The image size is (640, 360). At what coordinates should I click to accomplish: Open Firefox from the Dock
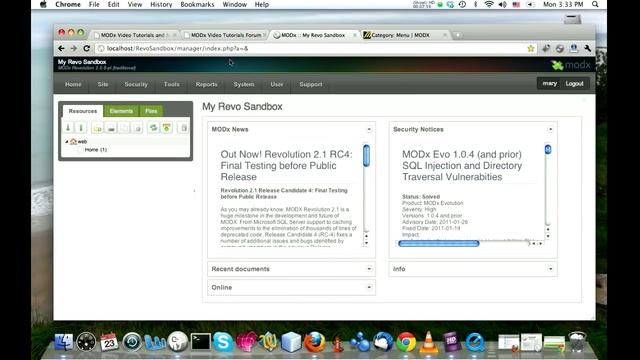[314, 342]
